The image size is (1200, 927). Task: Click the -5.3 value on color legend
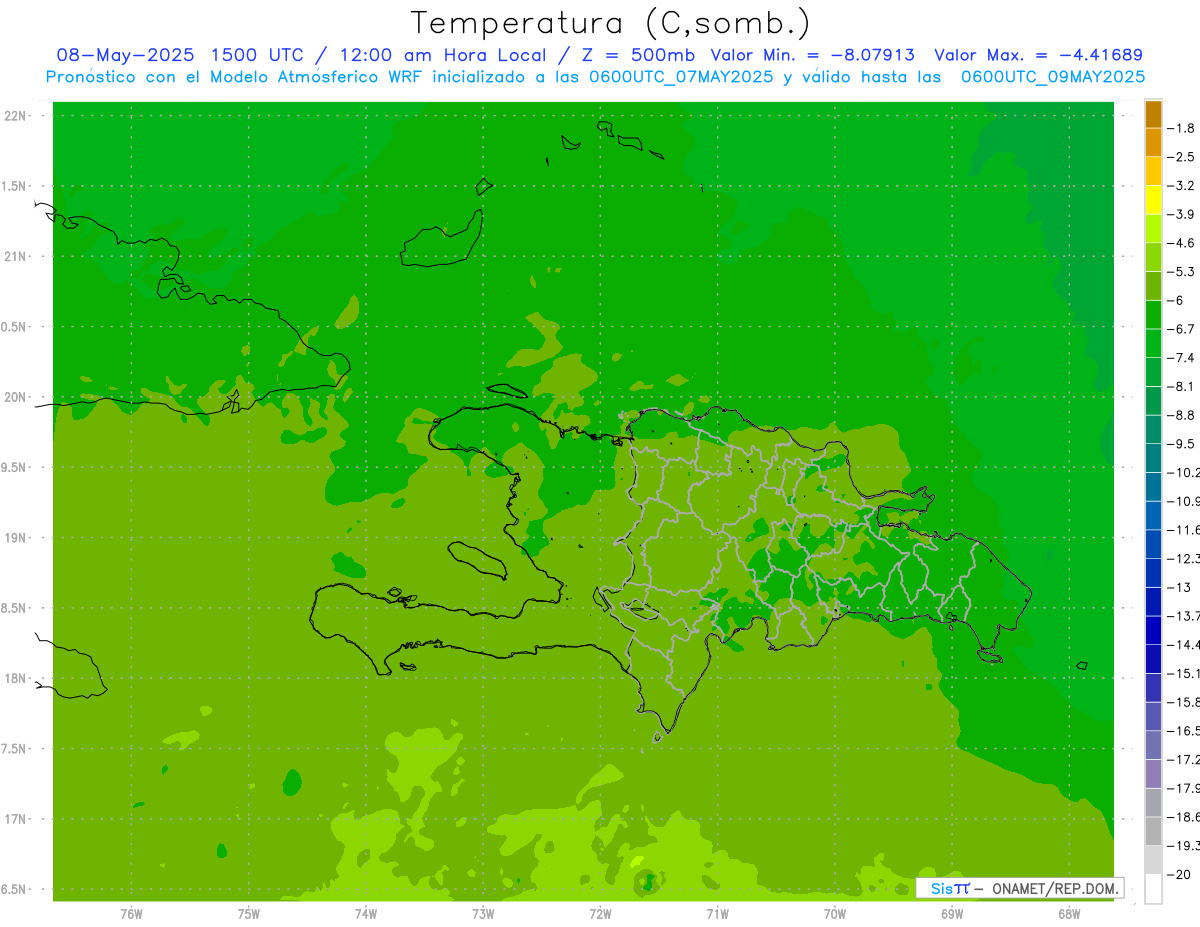pyautogui.click(x=1182, y=272)
